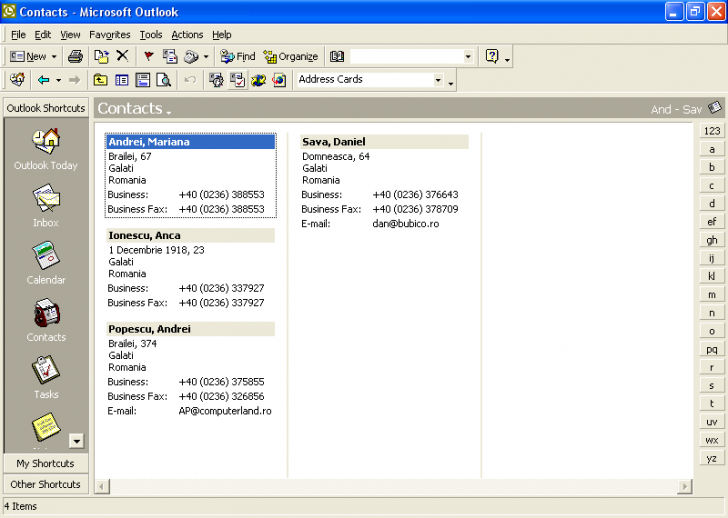
Task: Open the Help menu
Action: point(221,35)
